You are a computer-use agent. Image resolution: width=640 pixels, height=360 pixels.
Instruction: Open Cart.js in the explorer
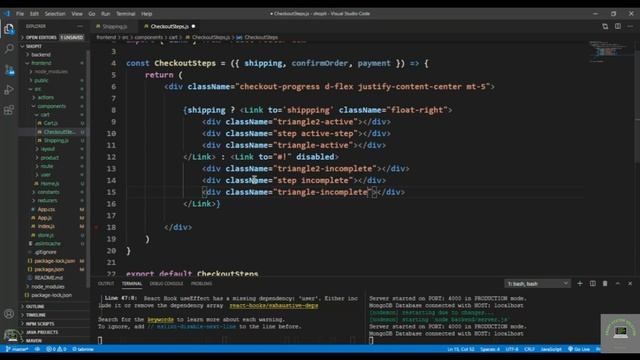tap(51, 123)
